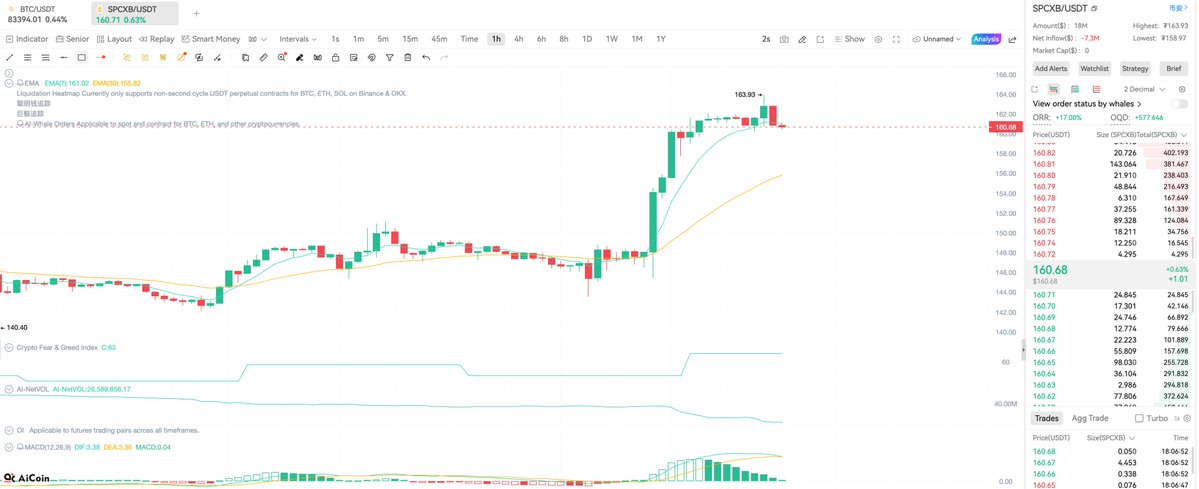Select the 4h interval

click(x=518, y=39)
